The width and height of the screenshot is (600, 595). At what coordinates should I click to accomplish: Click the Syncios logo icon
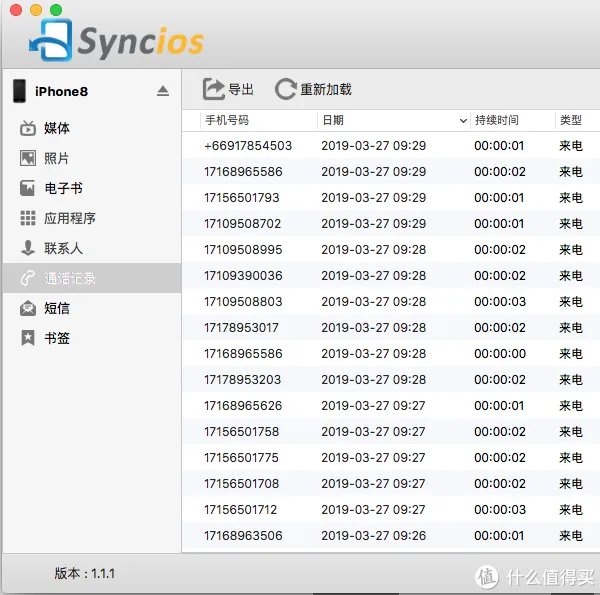click(51, 41)
